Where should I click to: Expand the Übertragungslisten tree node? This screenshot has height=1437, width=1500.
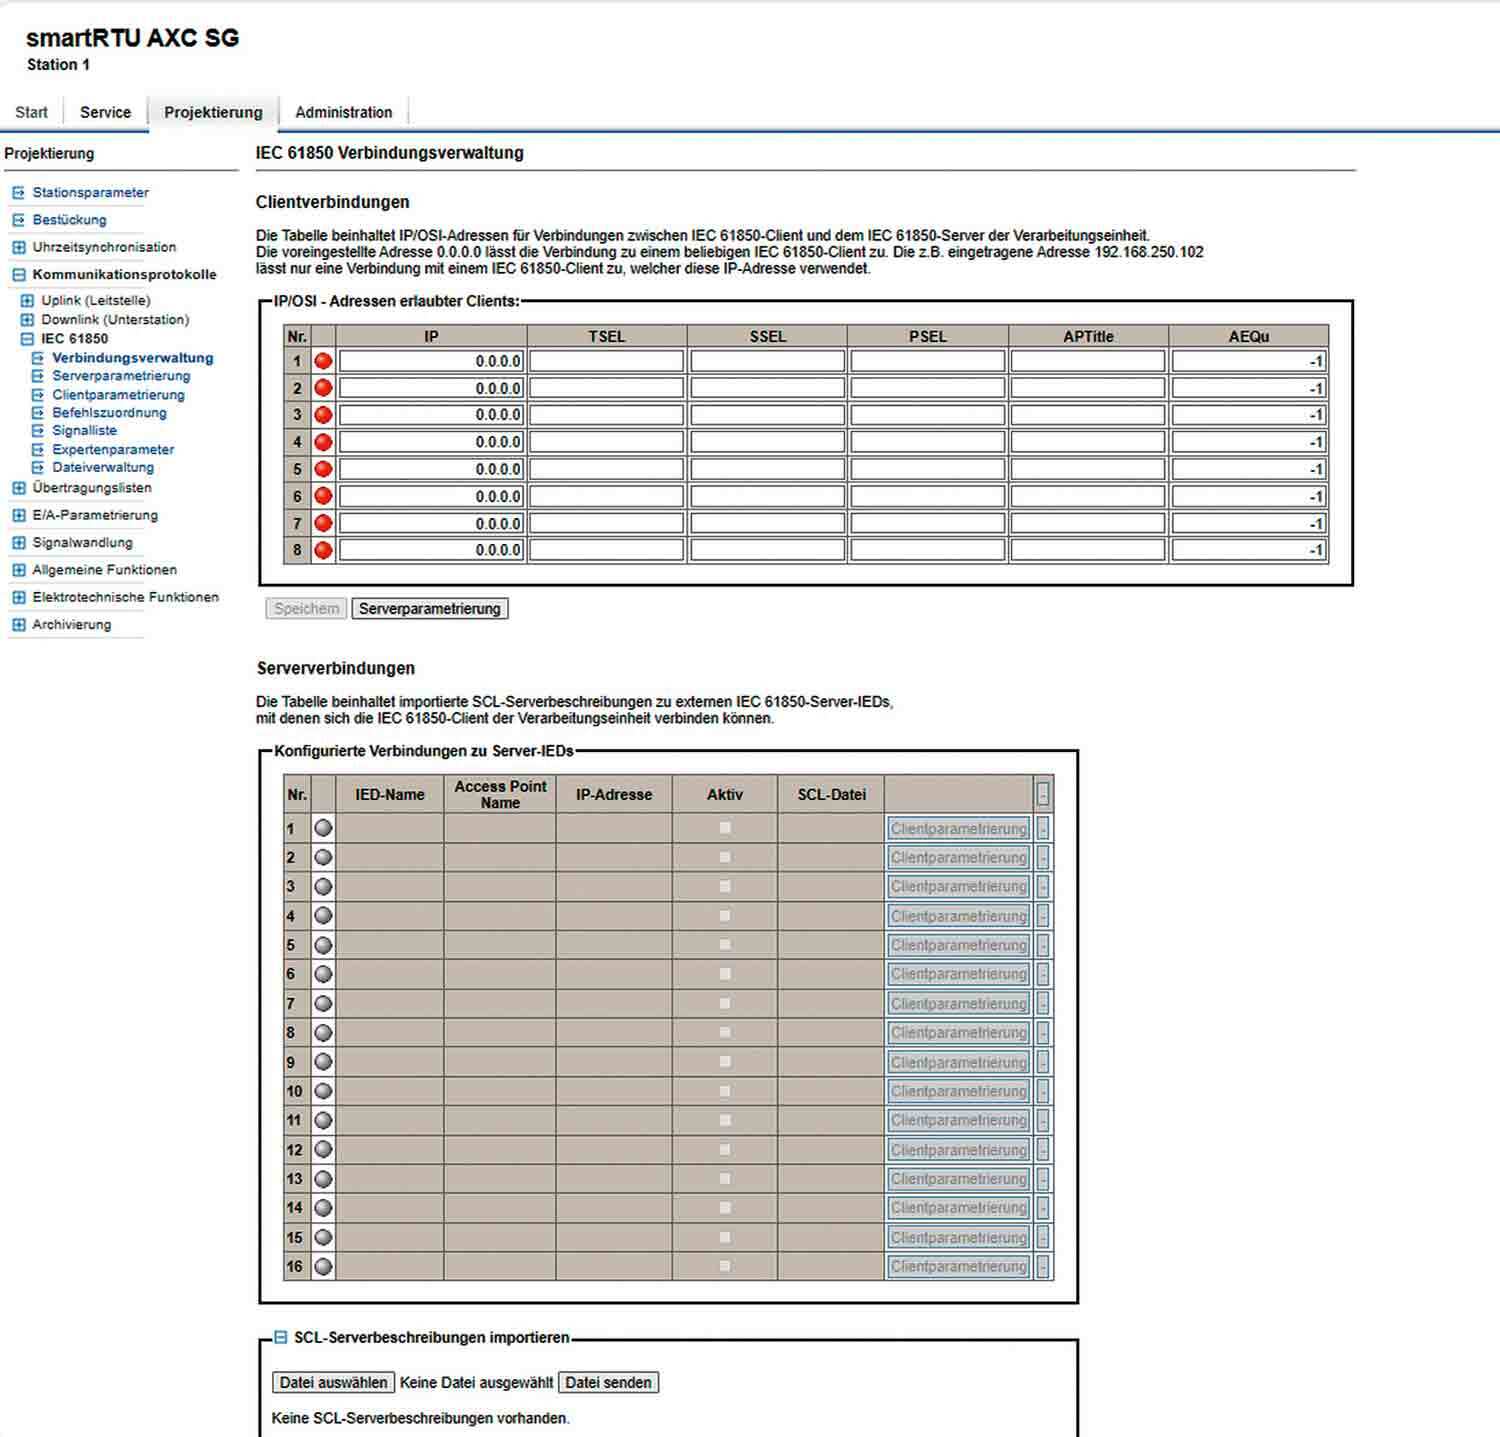[x=18, y=488]
